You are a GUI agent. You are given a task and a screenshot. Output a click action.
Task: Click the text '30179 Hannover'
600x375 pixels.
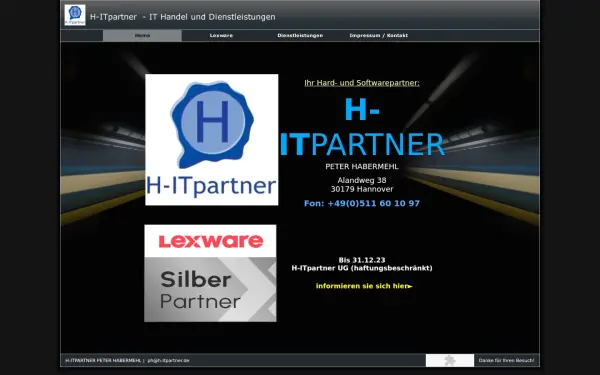click(x=362, y=189)
